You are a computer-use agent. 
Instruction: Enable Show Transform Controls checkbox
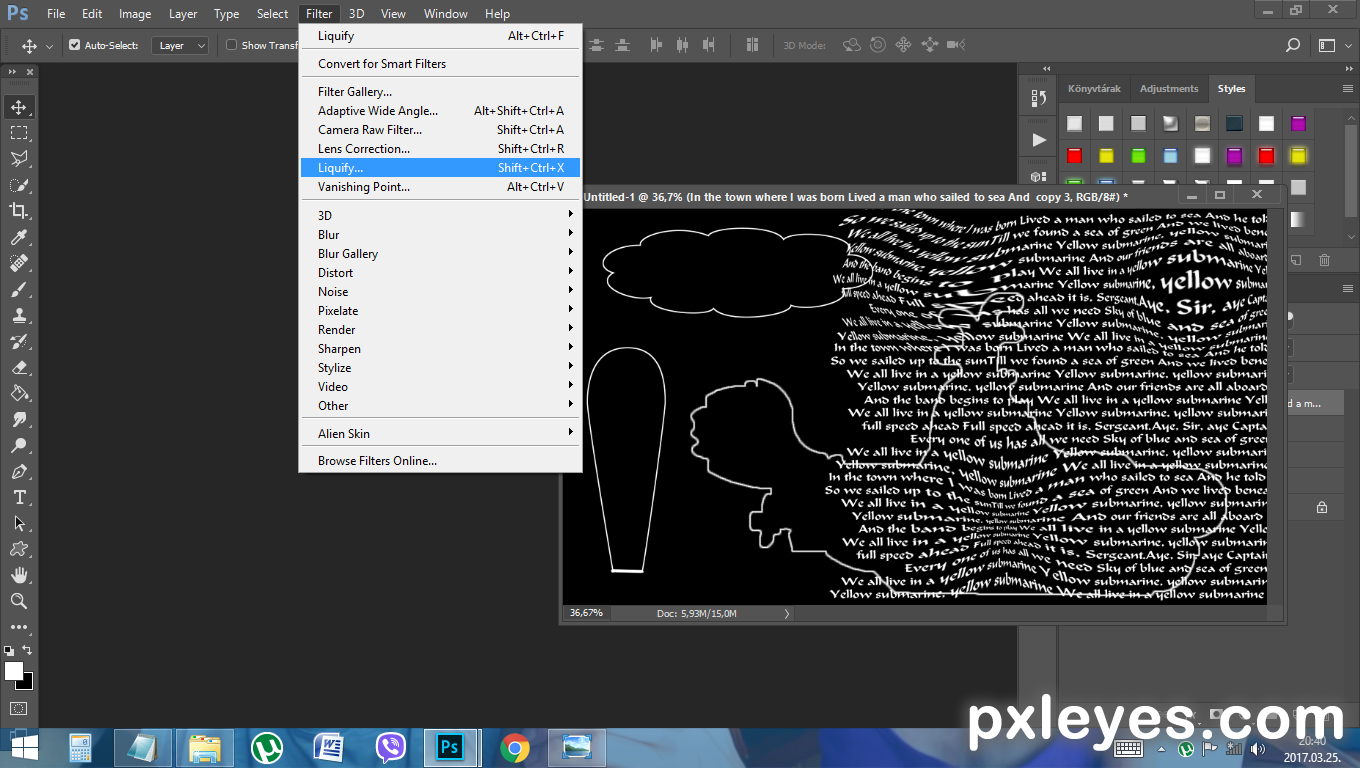(232, 45)
